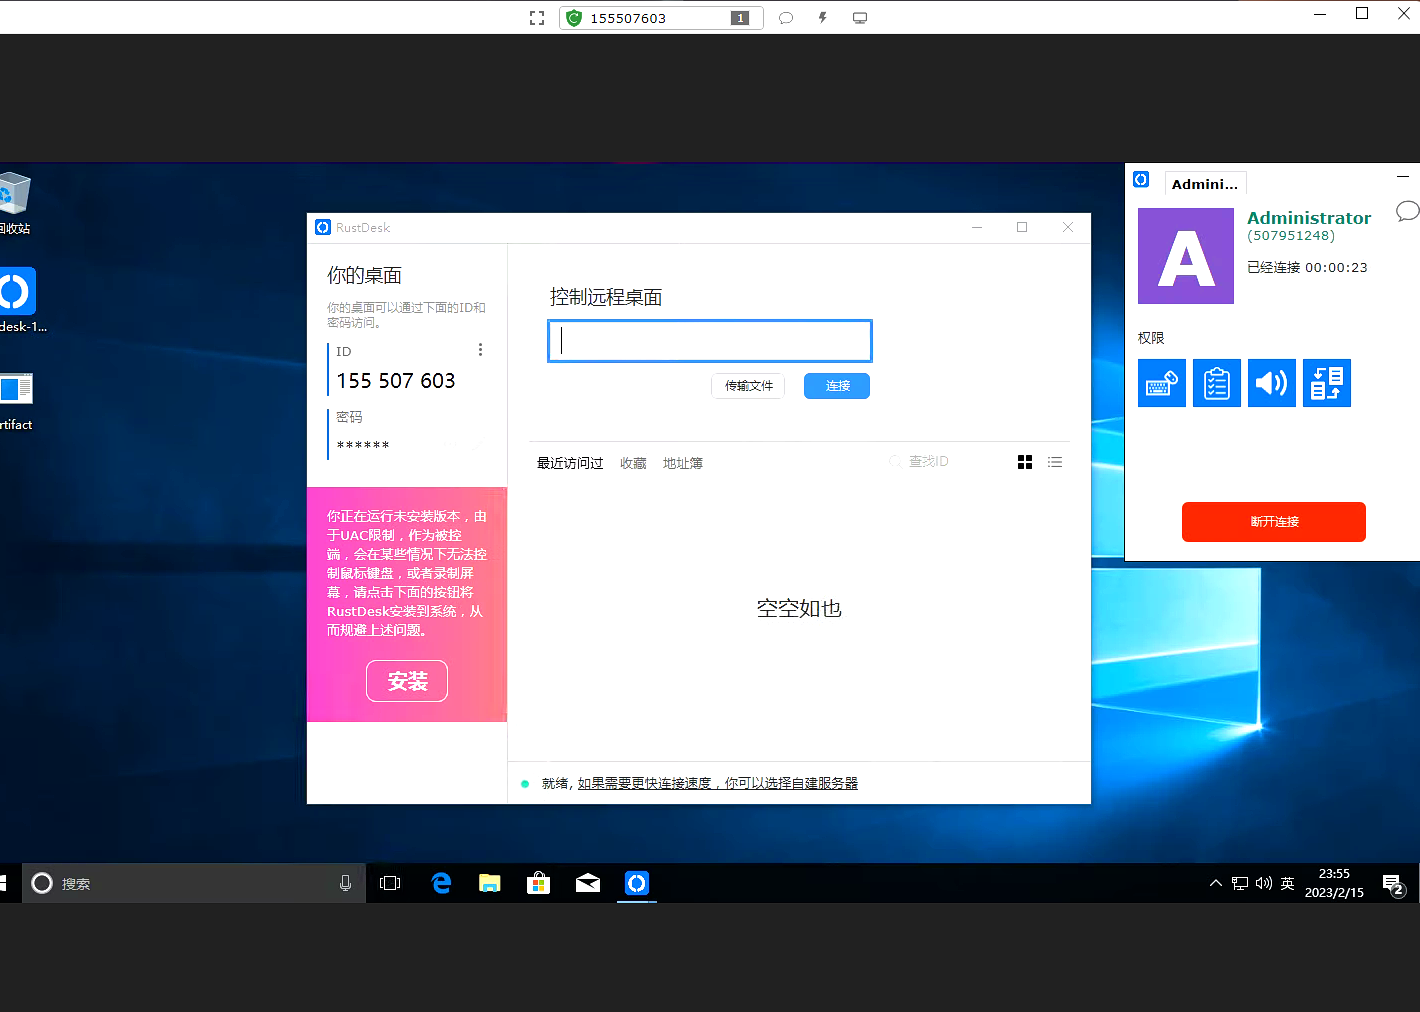Image resolution: width=1420 pixels, height=1012 pixels.
Task: Click the 传输文件 file transfer button
Action: pos(748,386)
